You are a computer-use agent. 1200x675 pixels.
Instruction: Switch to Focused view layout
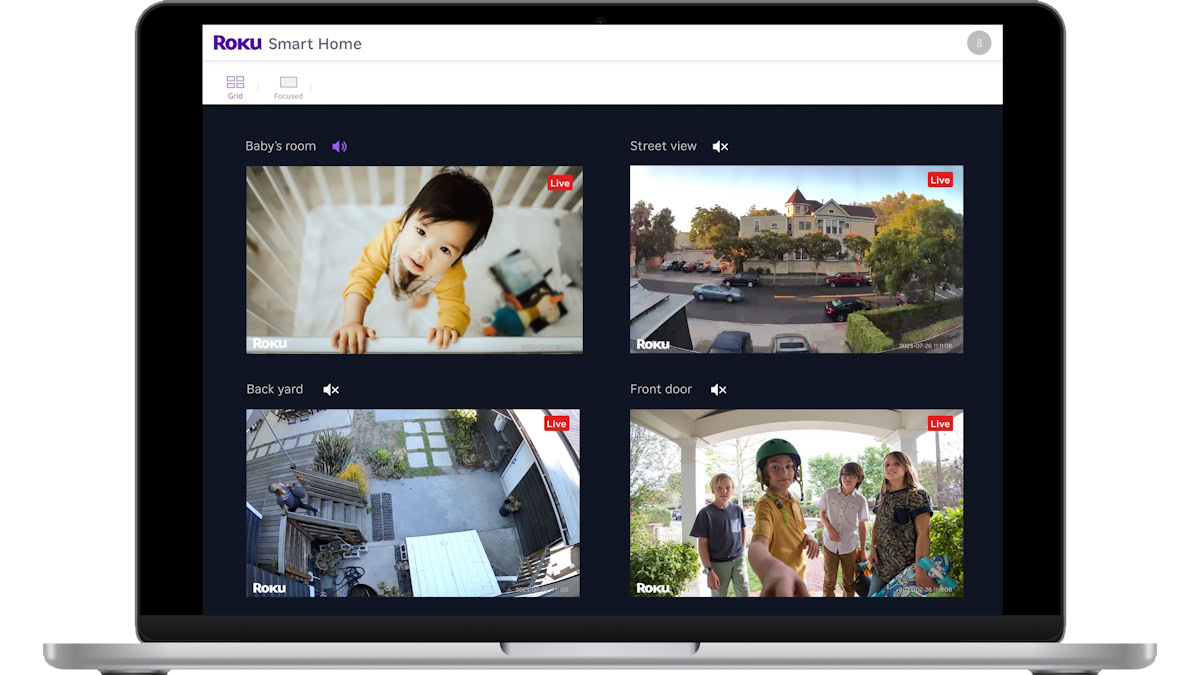pyautogui.click(x=288, y=86)
